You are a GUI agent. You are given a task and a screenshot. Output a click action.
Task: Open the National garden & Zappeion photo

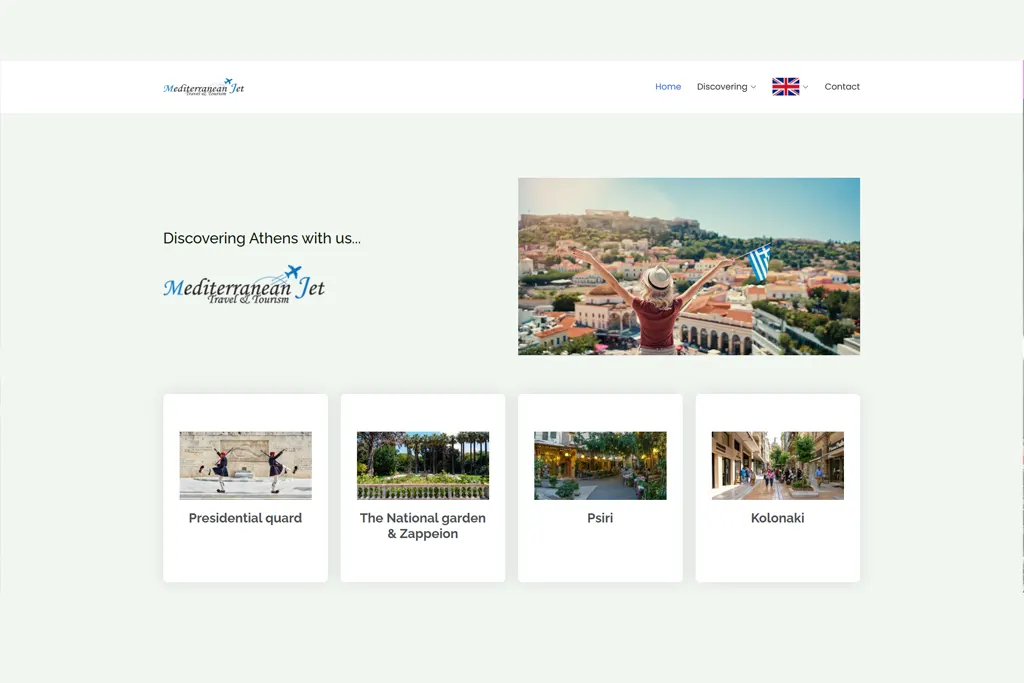coord(423,465)
